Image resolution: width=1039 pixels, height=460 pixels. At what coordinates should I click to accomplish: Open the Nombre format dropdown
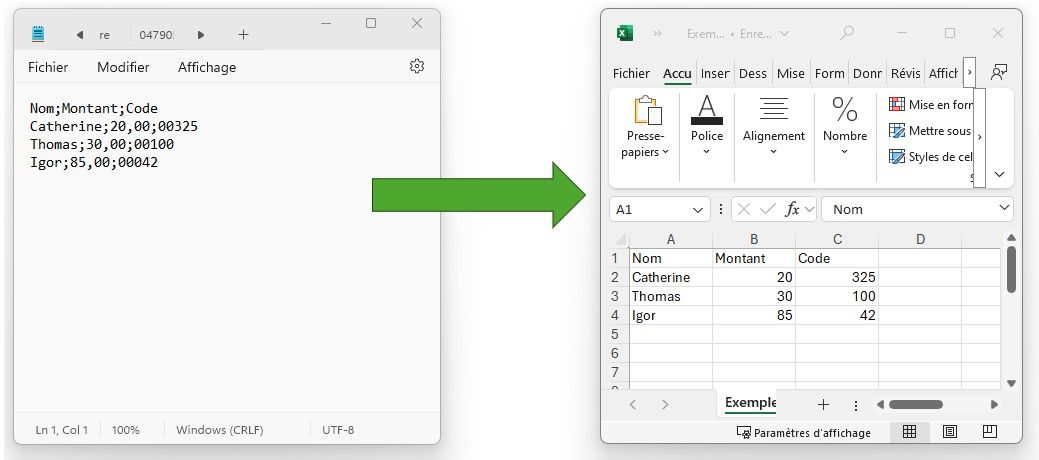[844, 152]
